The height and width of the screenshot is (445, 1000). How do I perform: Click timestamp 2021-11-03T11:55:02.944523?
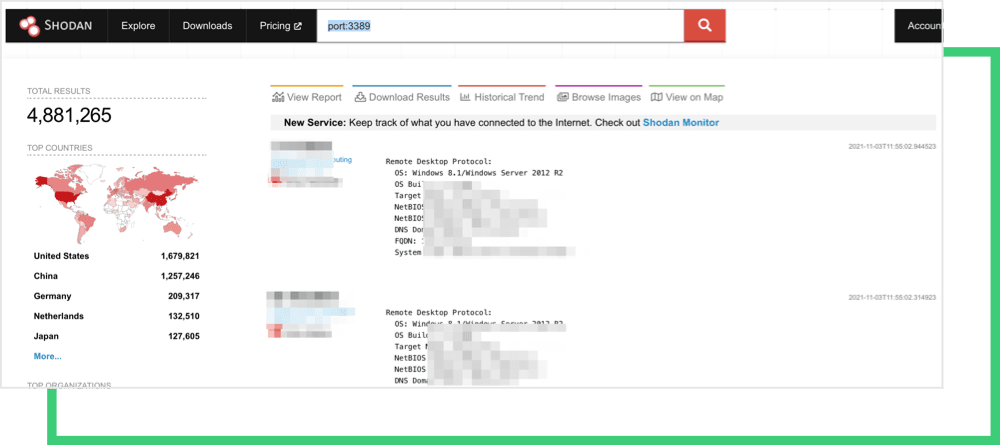(892, 147)
